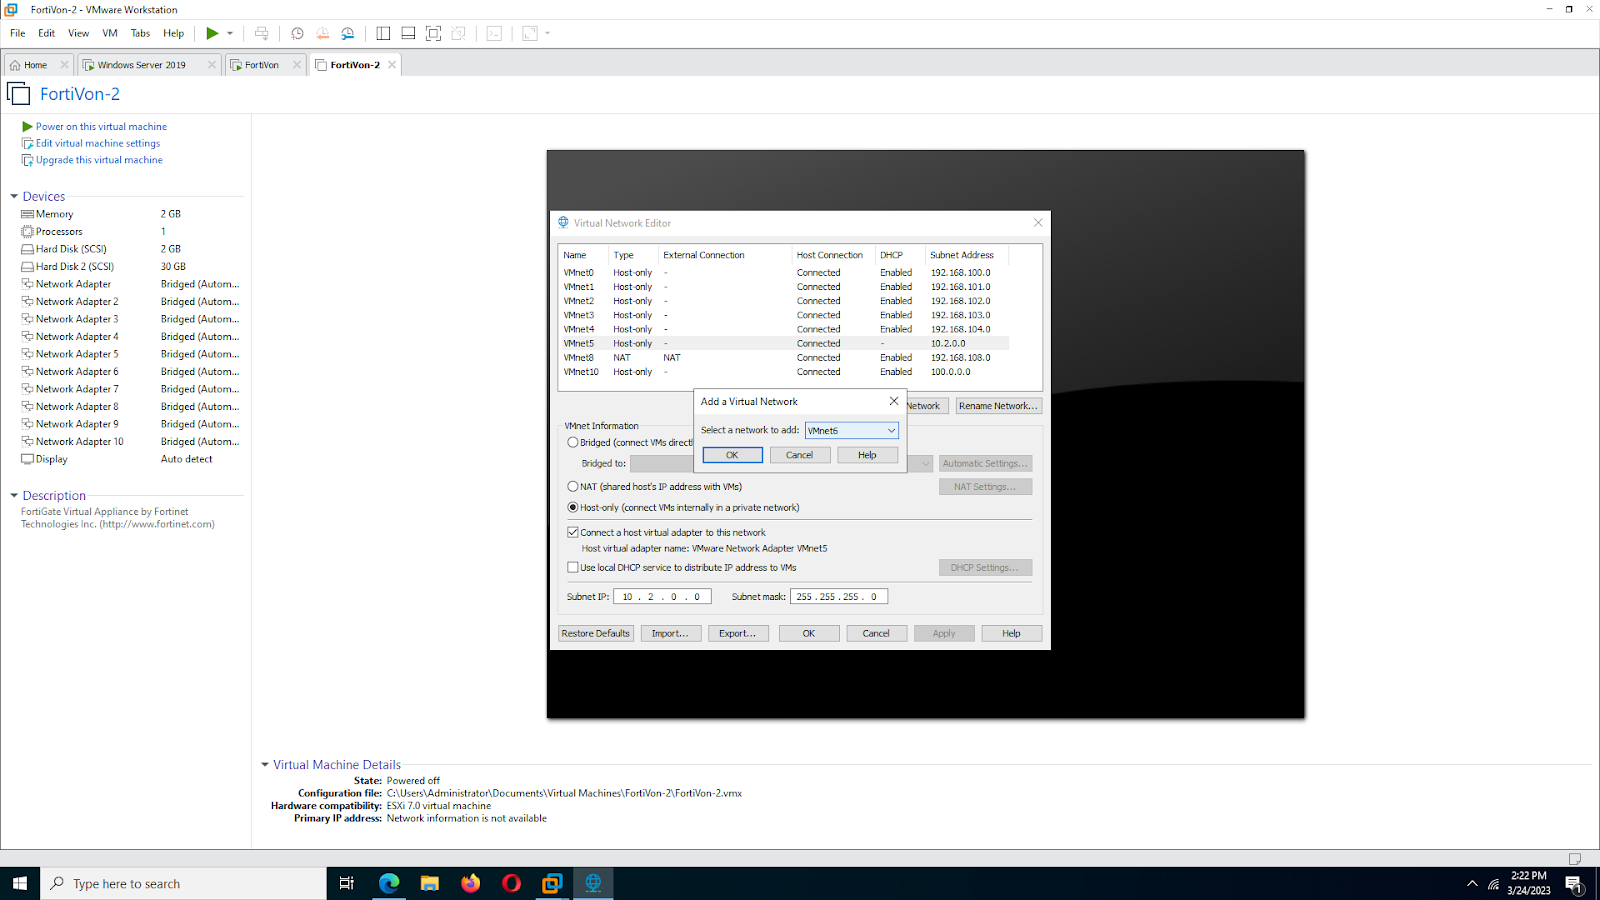This screenshot has height=900, width=1600.
Task: Click the Network Adapter 5 icon
Action: [27, 354]
